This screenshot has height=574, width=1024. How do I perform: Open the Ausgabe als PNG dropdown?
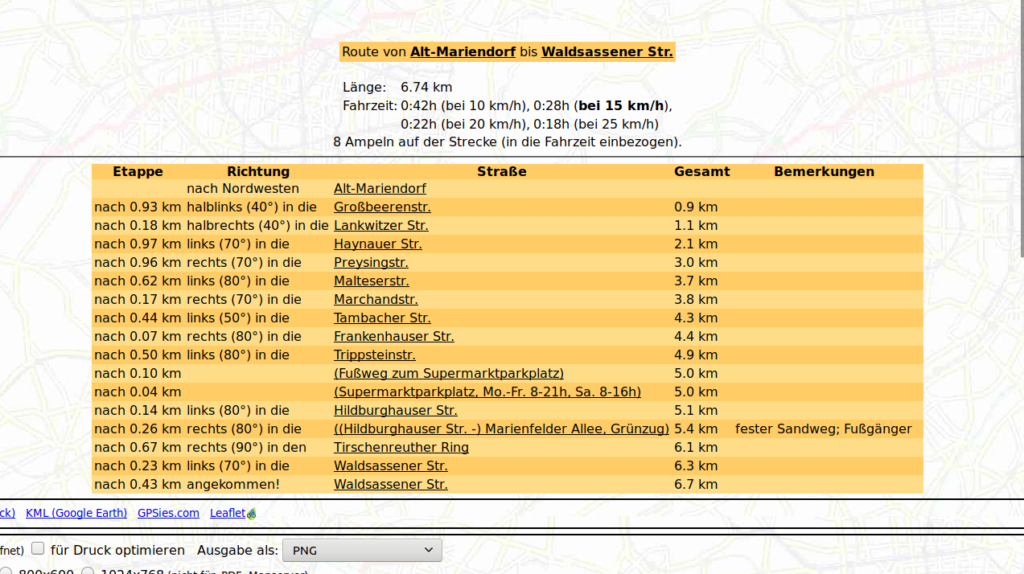coord(362,550)
